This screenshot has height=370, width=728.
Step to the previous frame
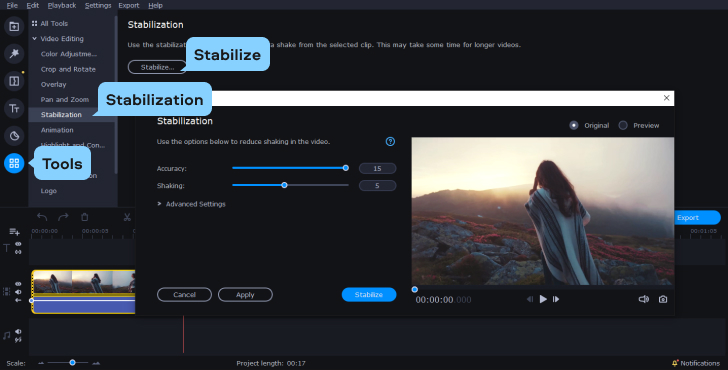coord(530,299)
